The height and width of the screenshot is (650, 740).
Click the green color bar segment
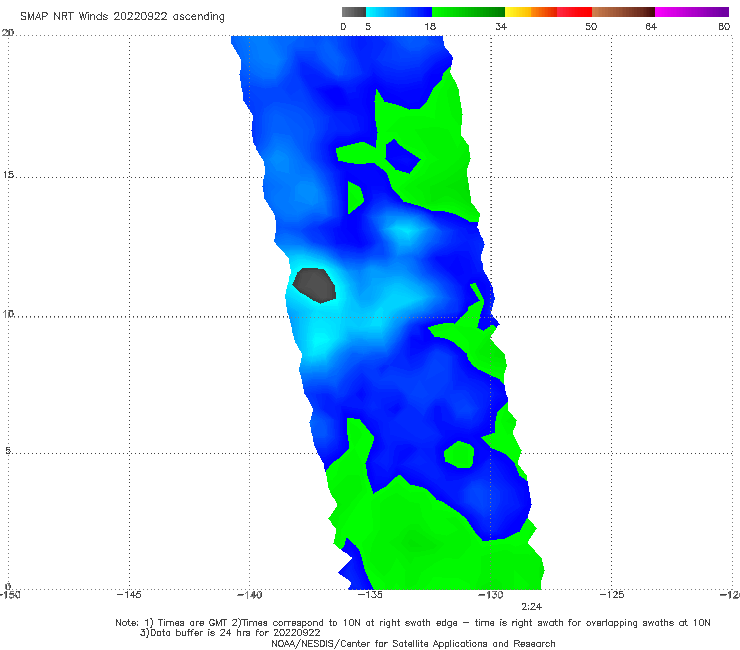(x=468, y=12)
